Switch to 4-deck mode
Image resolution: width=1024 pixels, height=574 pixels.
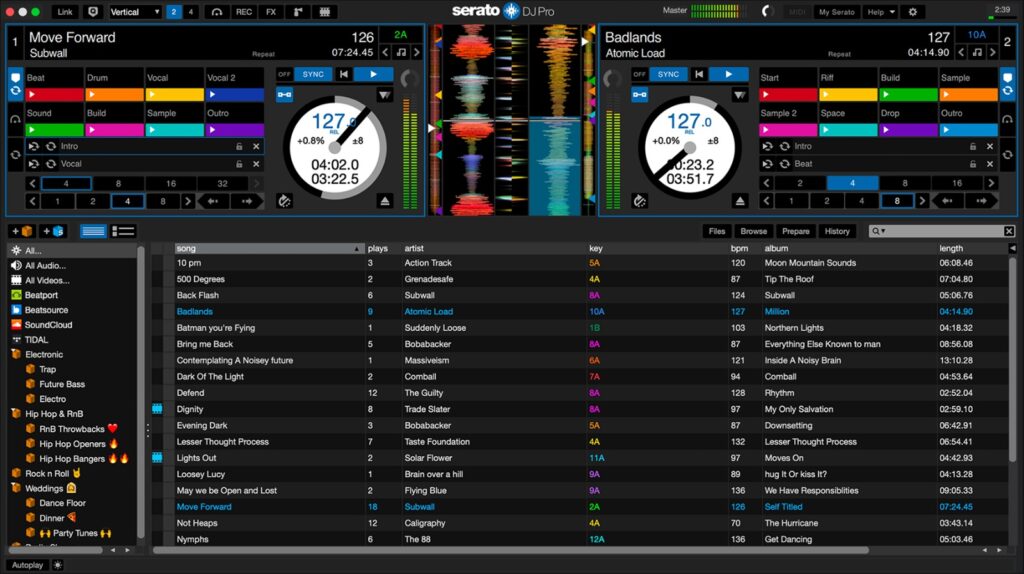[x=191, y=12]
